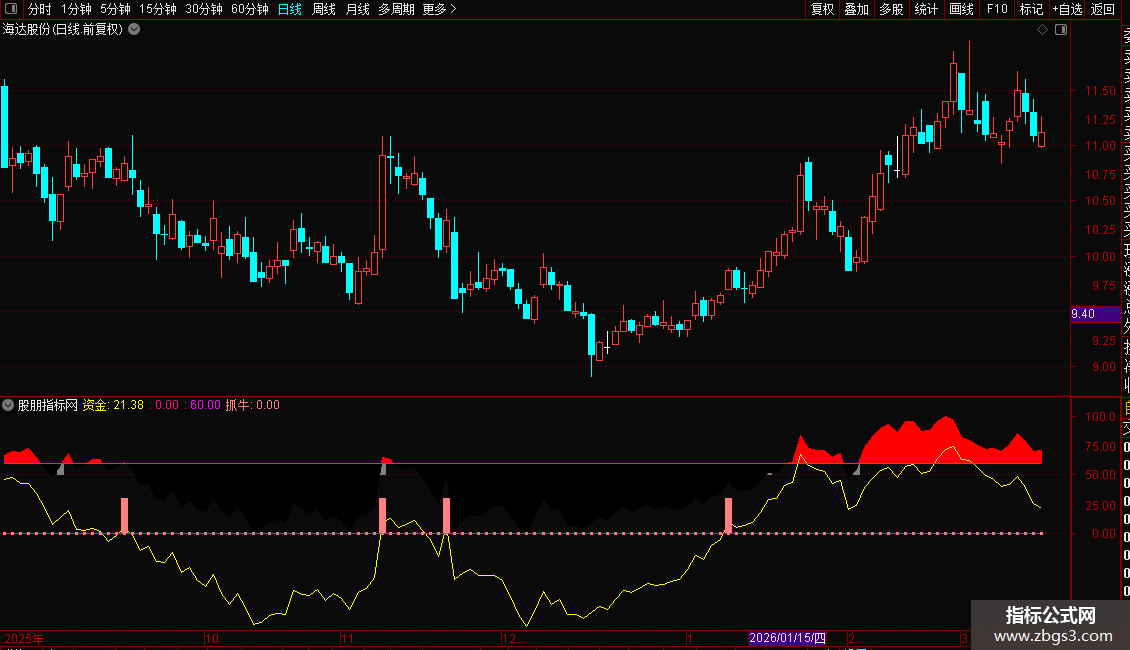Expand the 更多 periods menu
This screenshot has height=650, width=1130.
click(439, 9)
